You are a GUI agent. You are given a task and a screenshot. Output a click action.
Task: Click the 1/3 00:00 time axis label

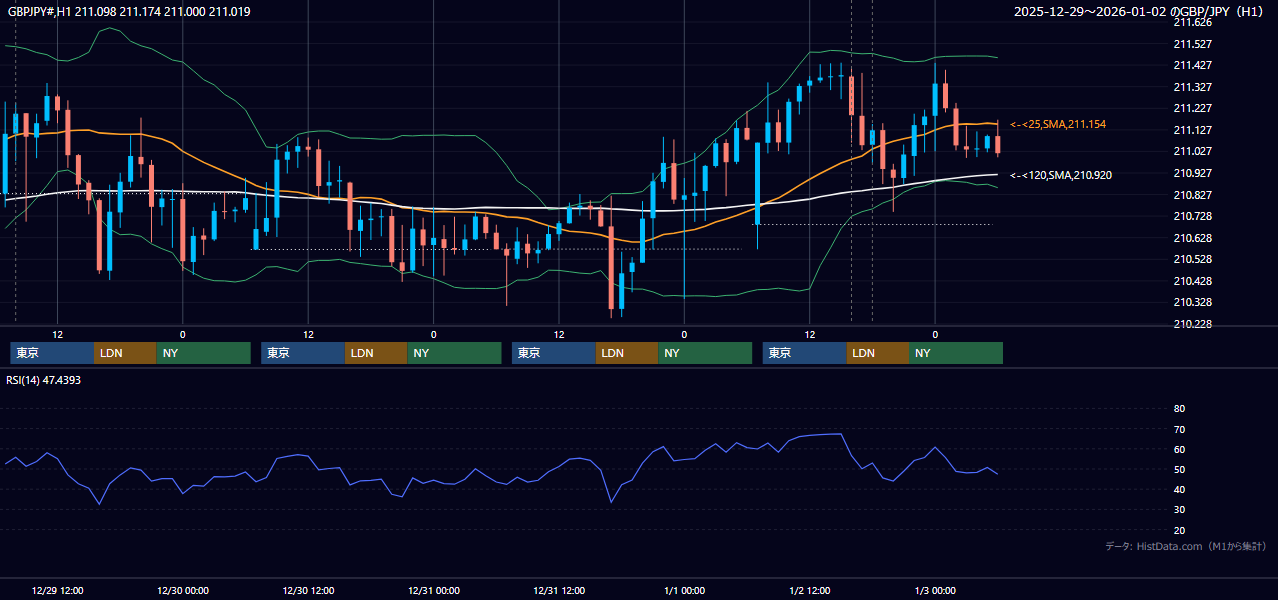936,590
